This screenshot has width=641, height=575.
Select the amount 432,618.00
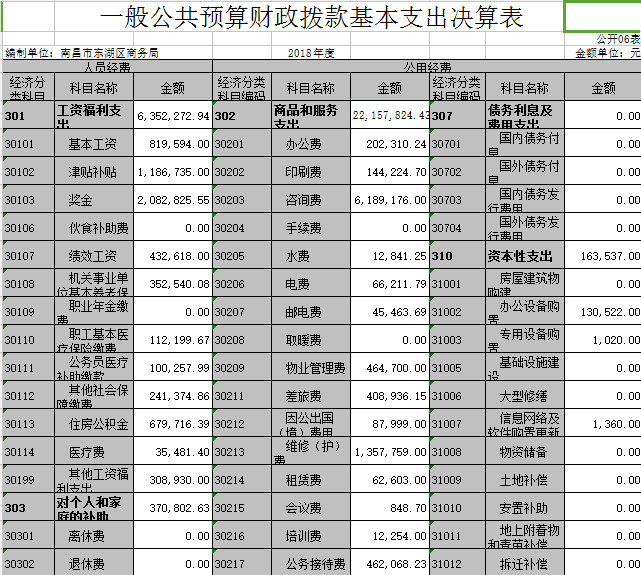click(x=179, y=256)
